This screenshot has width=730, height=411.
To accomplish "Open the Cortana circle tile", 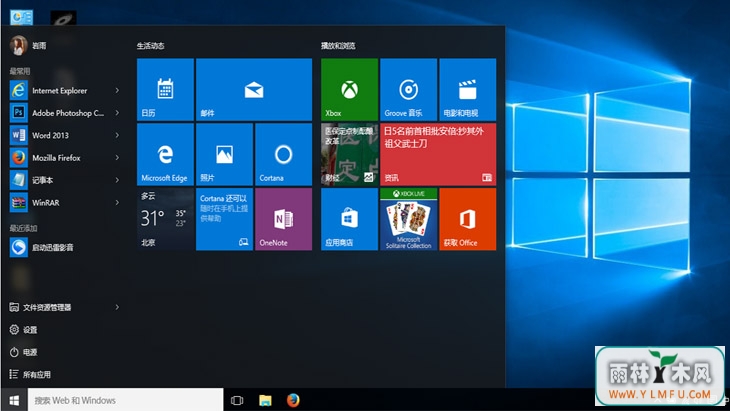I will tap(284, 154).
